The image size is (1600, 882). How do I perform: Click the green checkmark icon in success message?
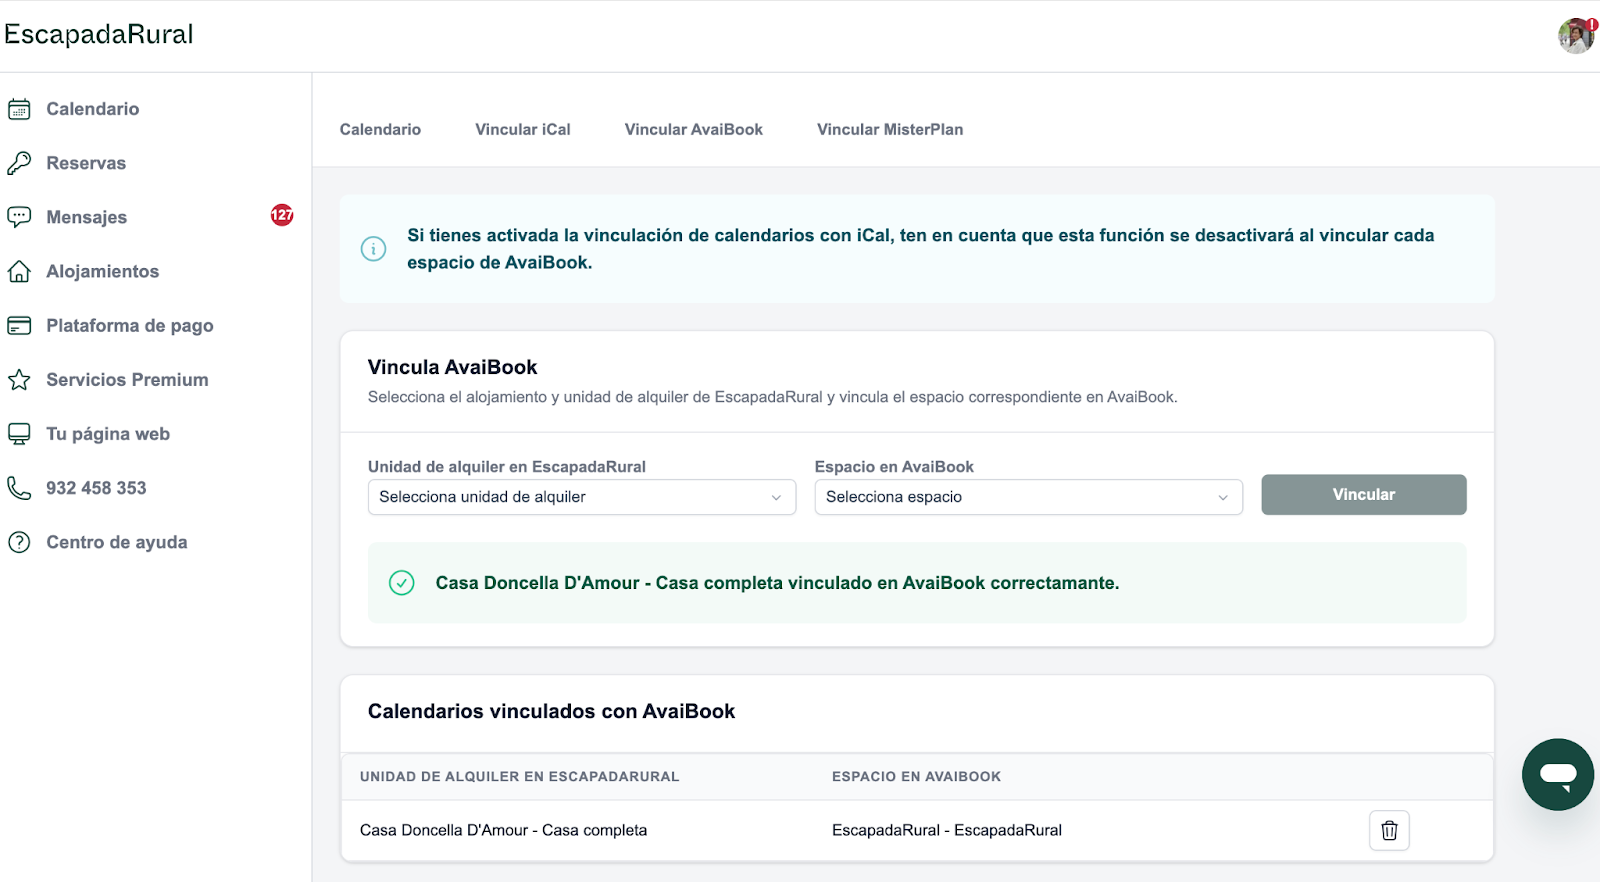click(402, 583)
